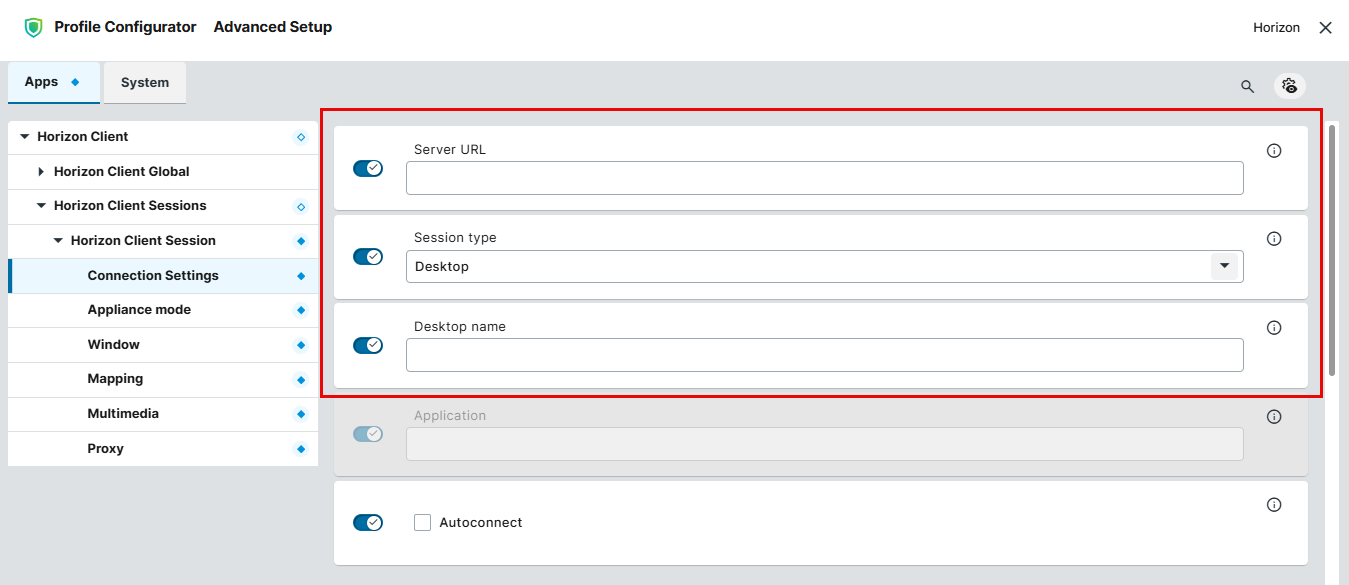Click the diamond indicator on Apps tab
Image resolution: width=1349 pixels, height=585 pixels.
75,82
